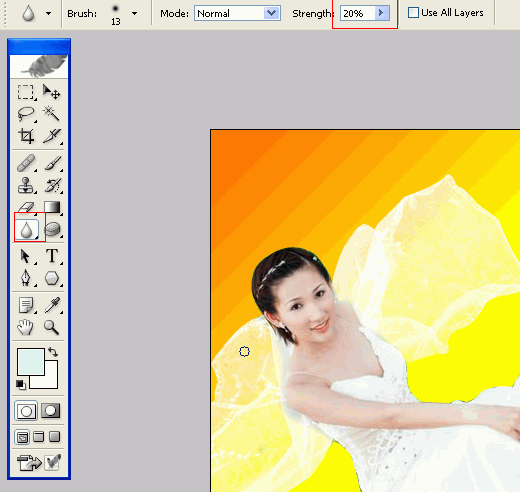This screenshot has width=520, height=492.
Task: Select the Zoom magnifier tool
Action: [x=51, y=327]
